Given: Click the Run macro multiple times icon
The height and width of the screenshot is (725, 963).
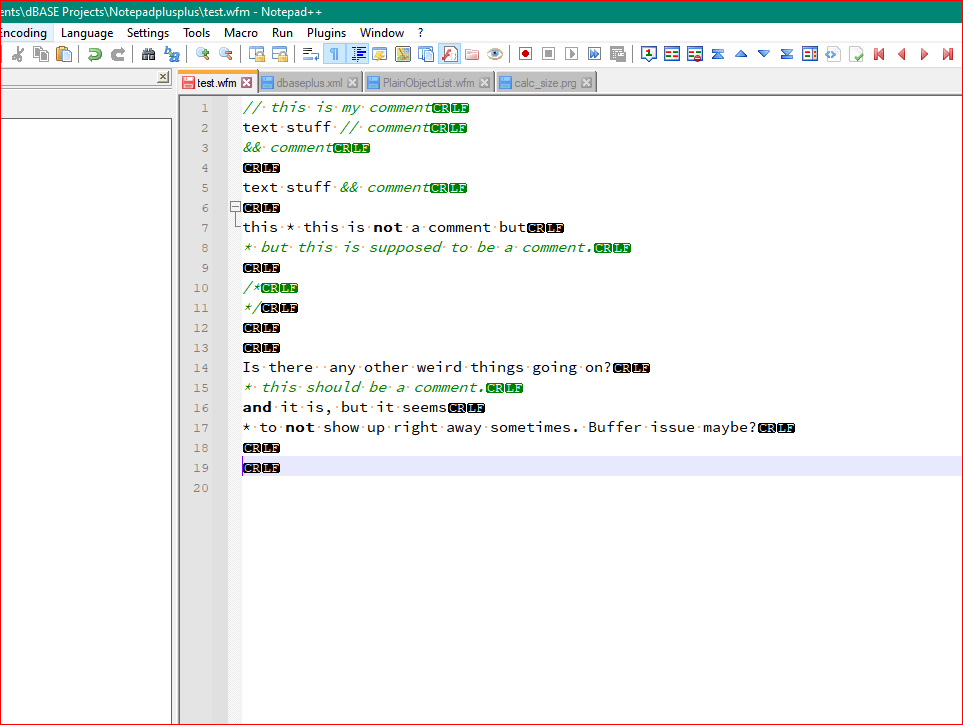Looking at the screenshot, I should (x=595, y=54).
